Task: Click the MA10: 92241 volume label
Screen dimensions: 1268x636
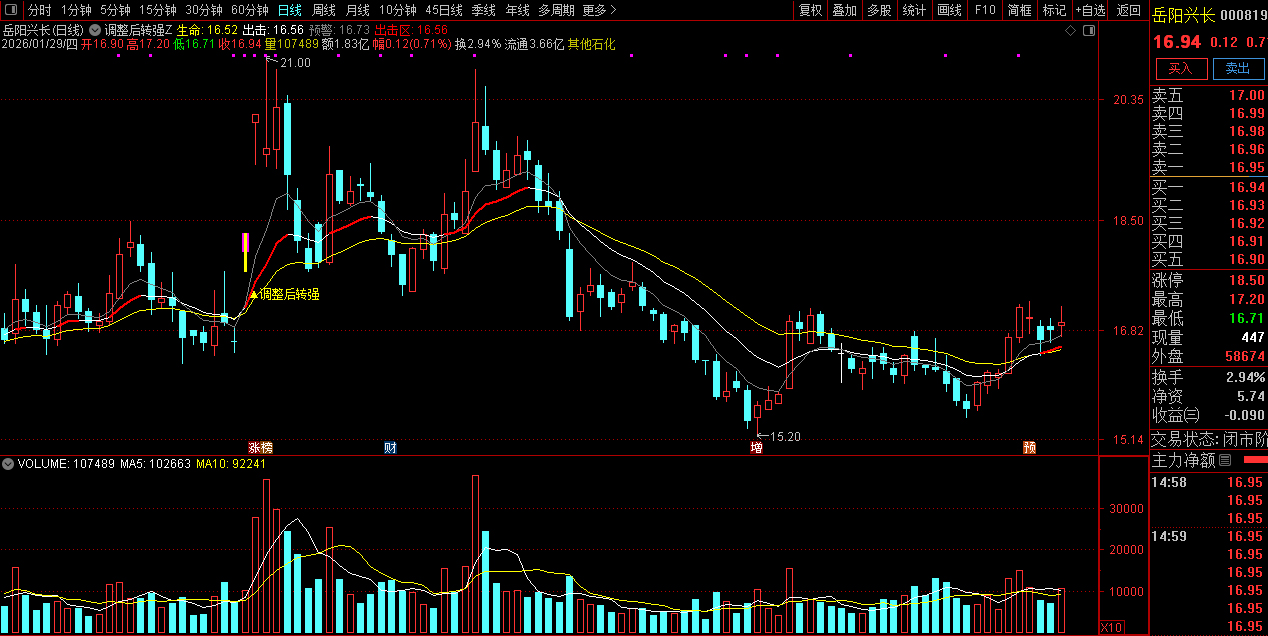Action: pos(231,464)
